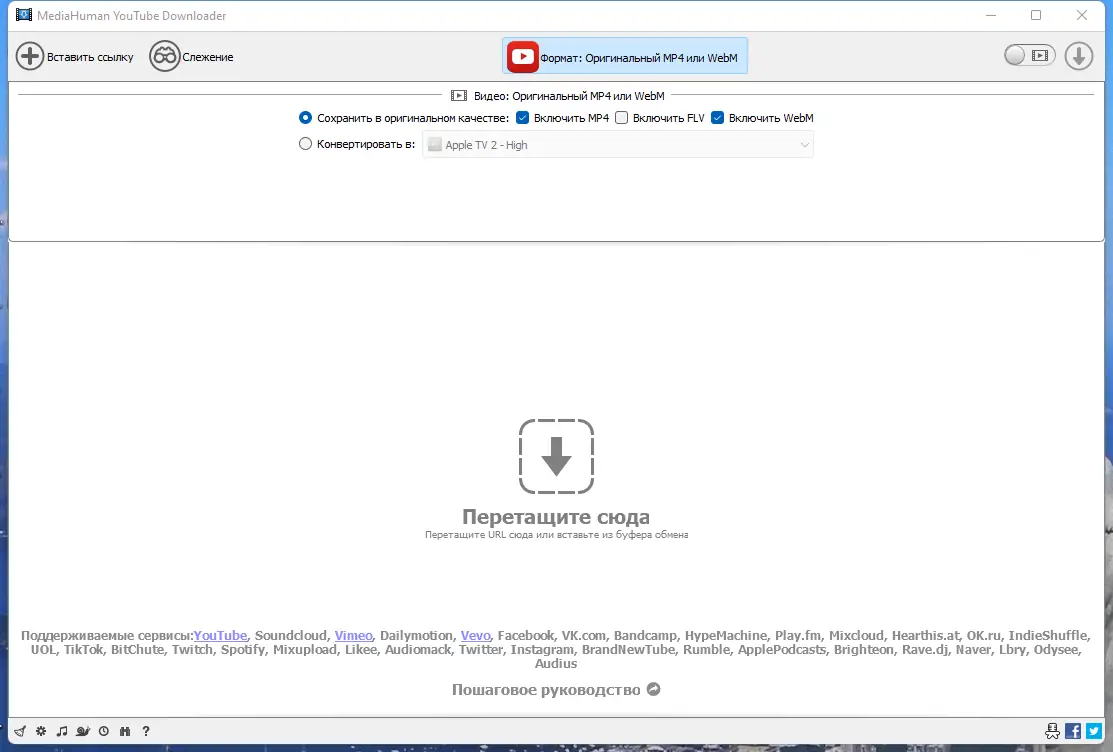1113x752 pixels.
Task: Expand the 'Формат: Оригинальный MP4 или WebM' panel
Action: (x=624, y=56)
